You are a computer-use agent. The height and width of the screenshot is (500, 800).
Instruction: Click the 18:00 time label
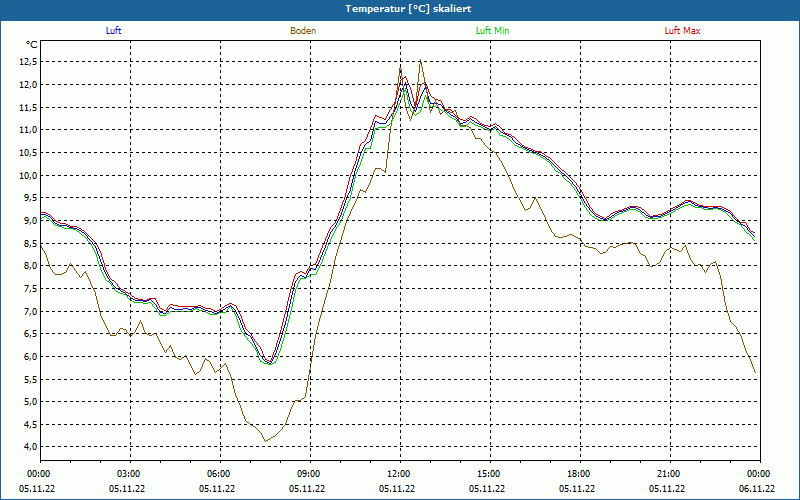581,474
